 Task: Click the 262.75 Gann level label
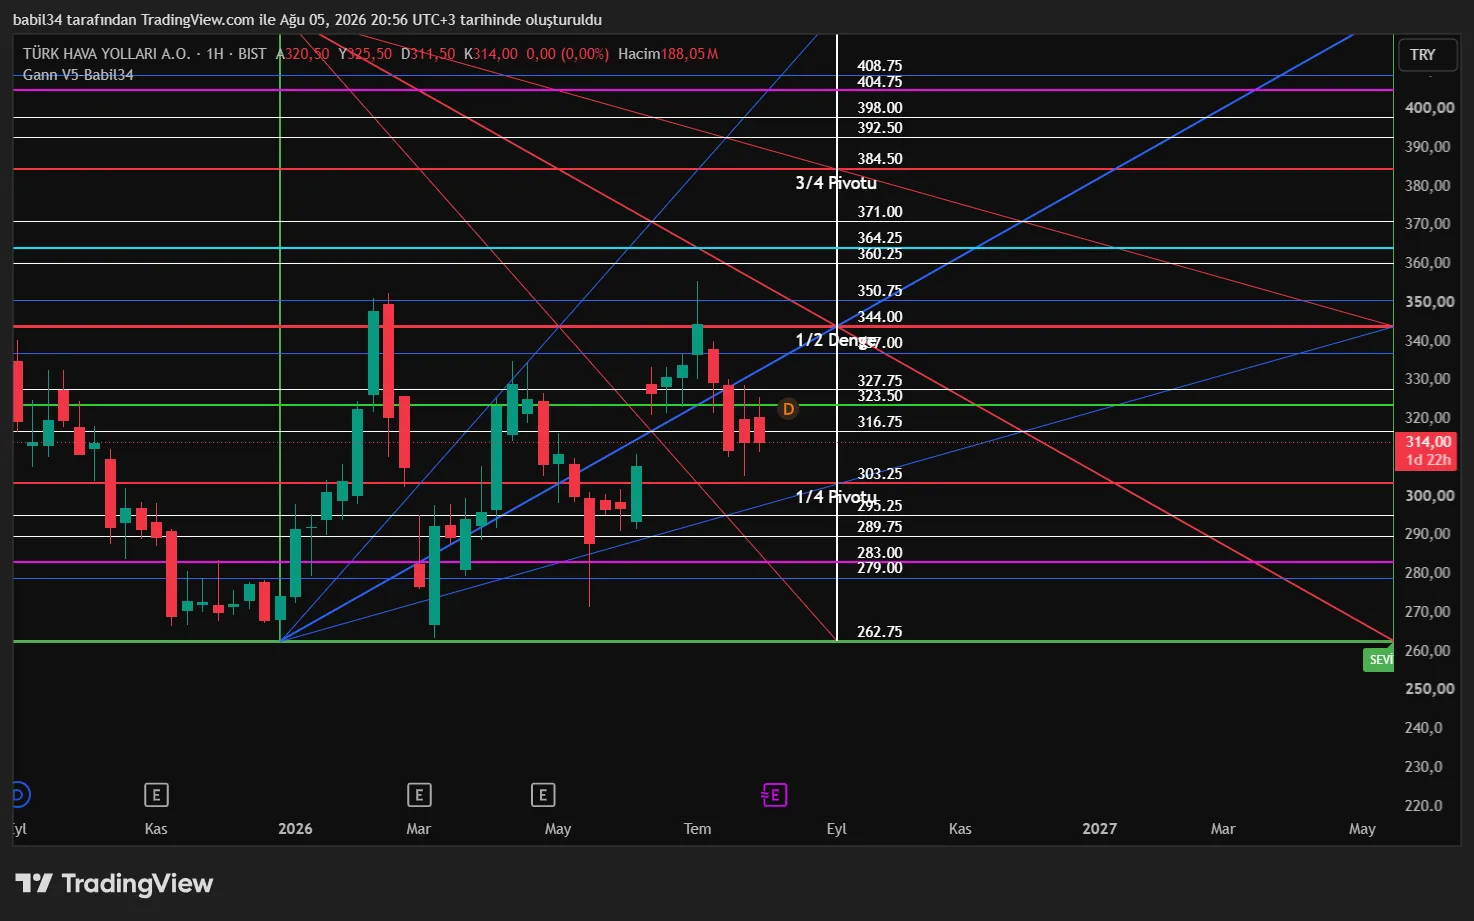pyautogui.click(x=880, y=632)
